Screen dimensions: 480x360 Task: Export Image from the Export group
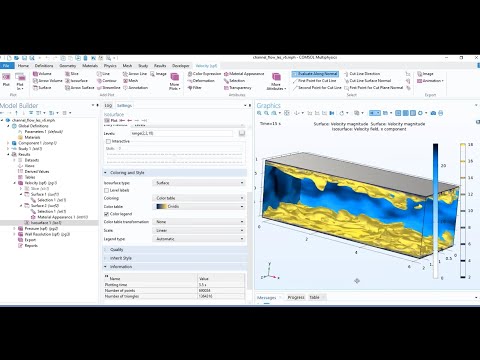click(425, 74)
